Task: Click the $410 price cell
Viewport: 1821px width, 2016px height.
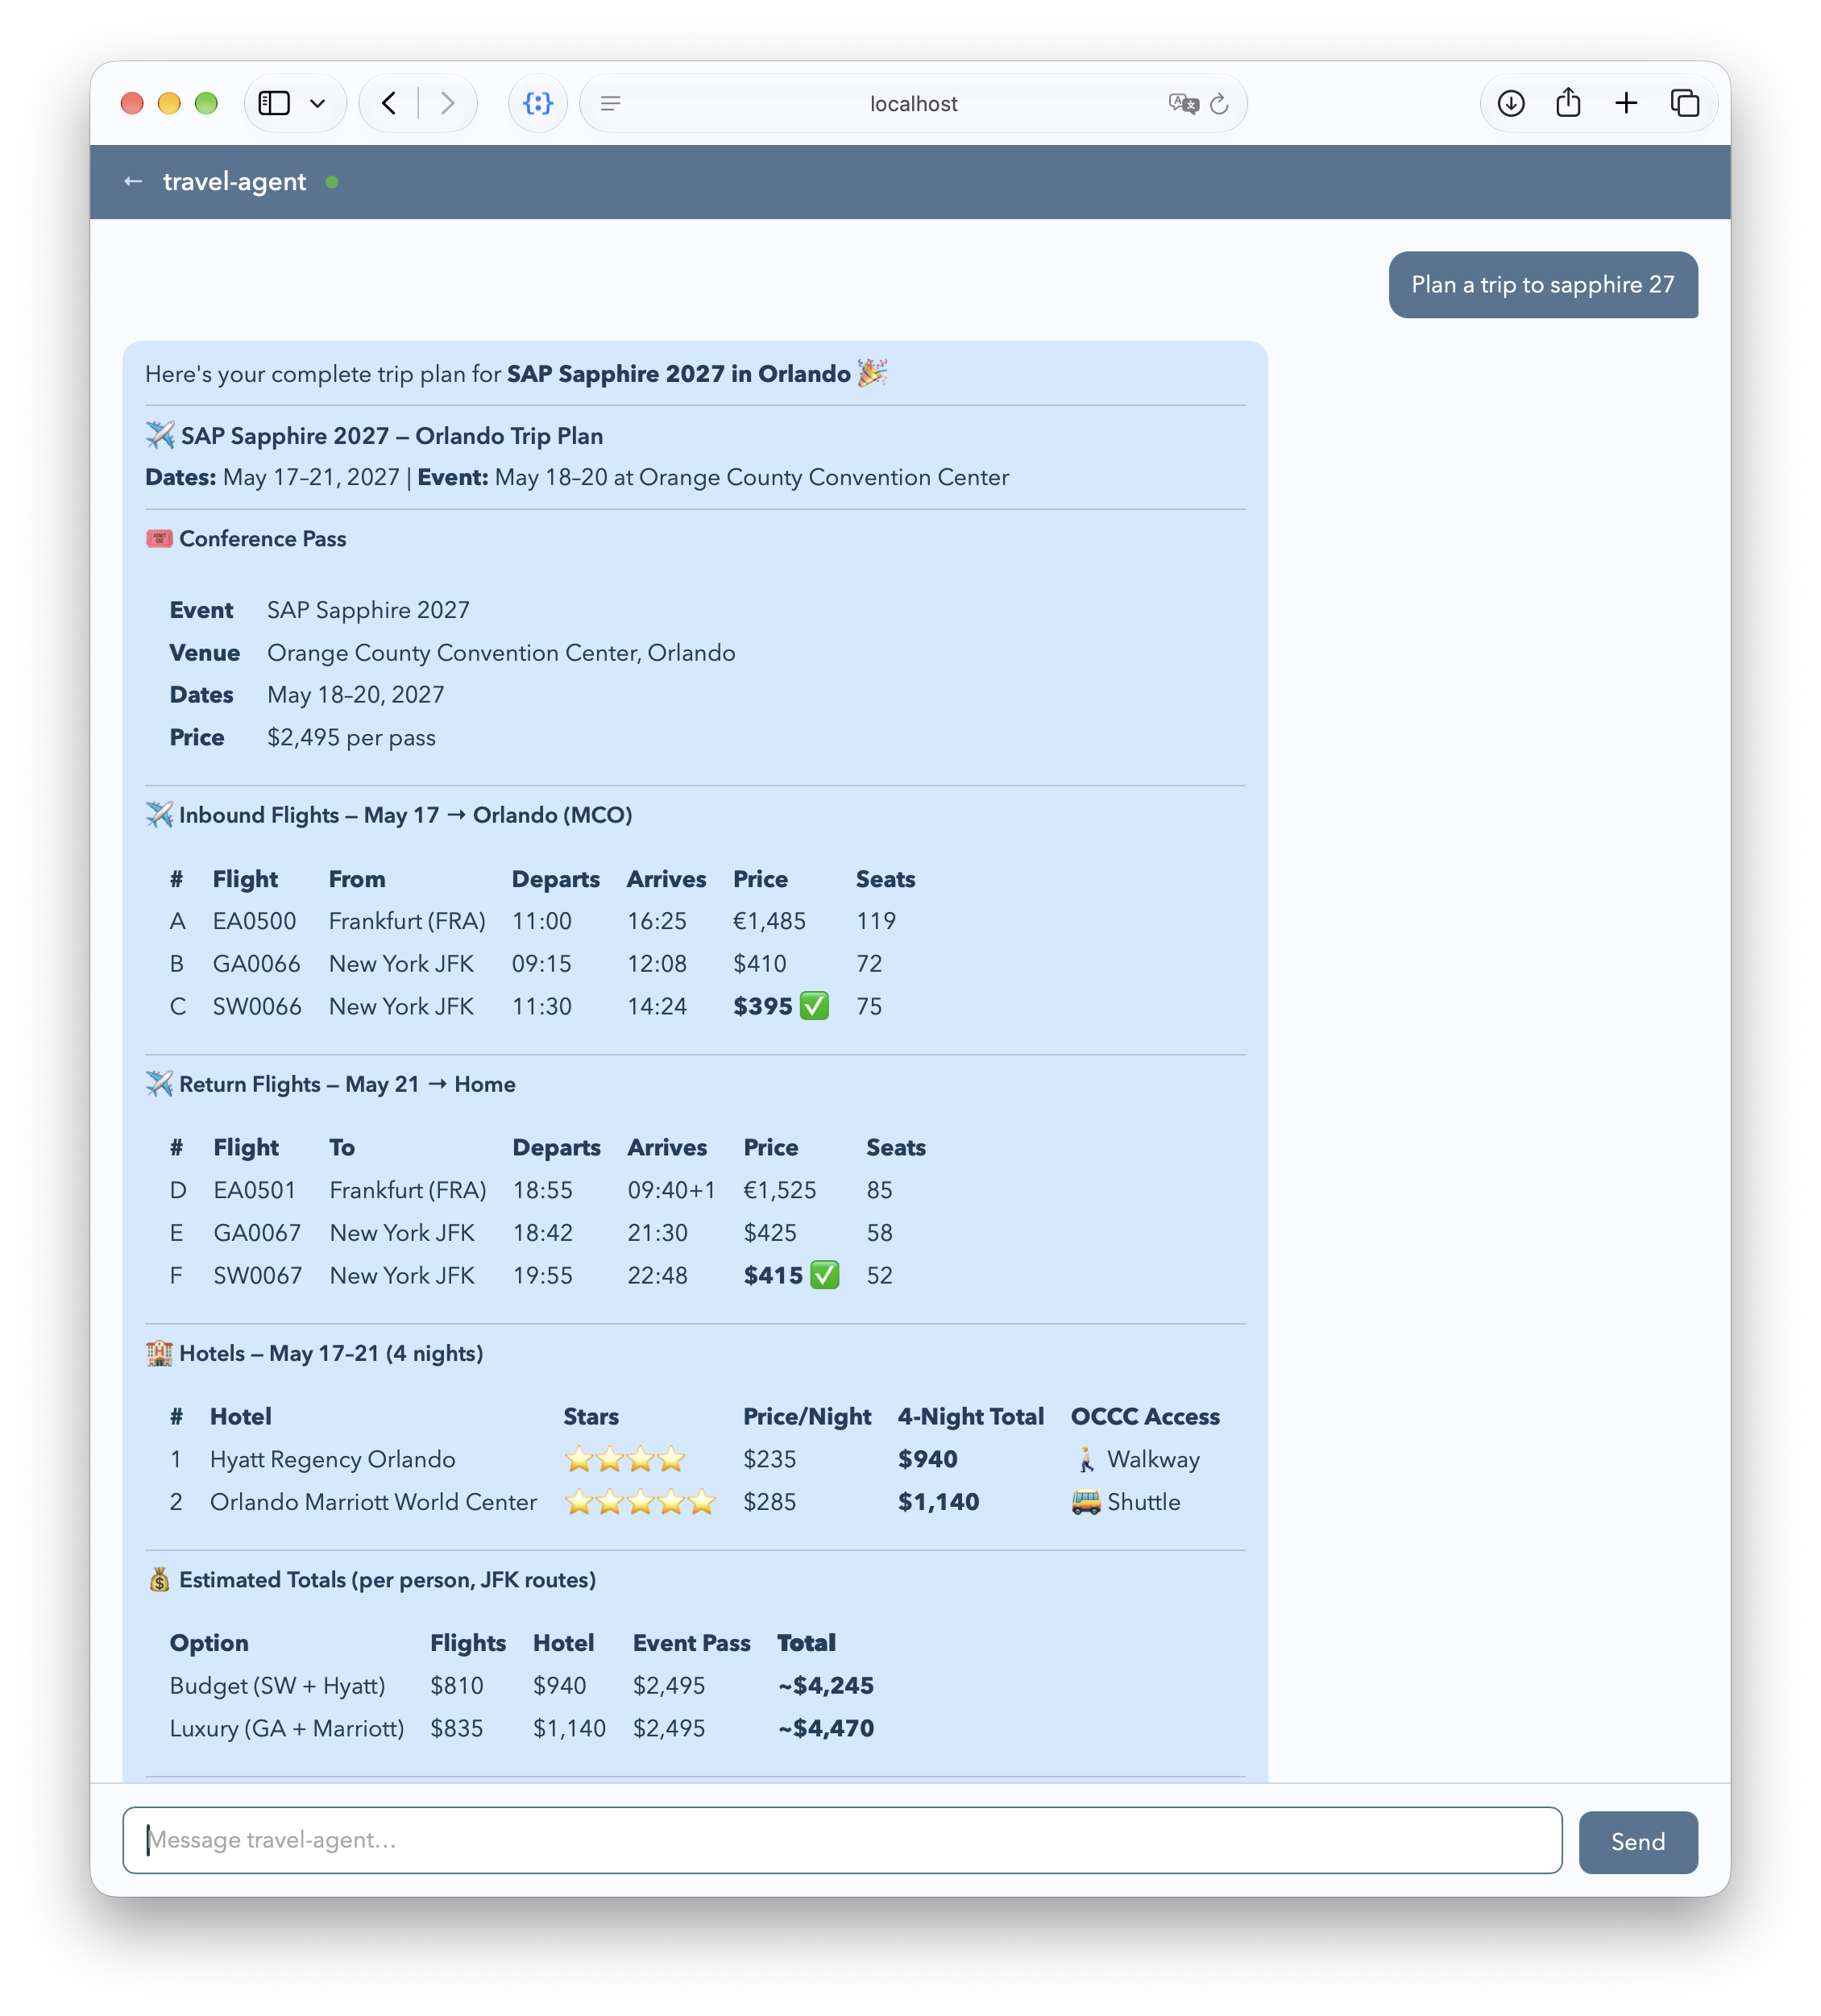Action: tap(759, 963)
